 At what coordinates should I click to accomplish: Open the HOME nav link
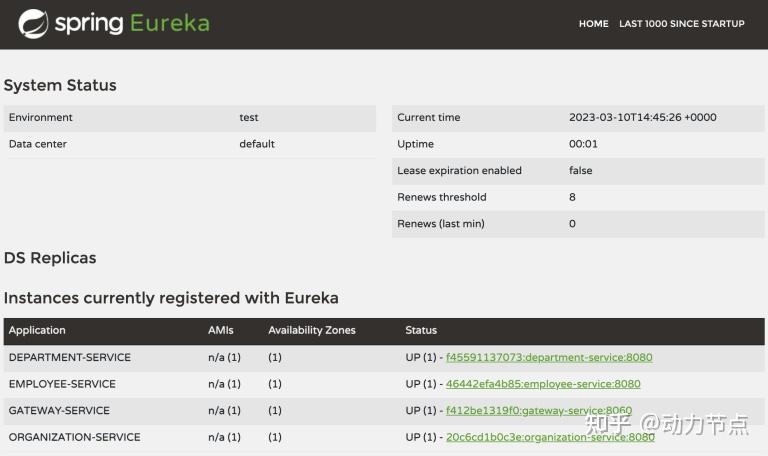coord(594,24)
